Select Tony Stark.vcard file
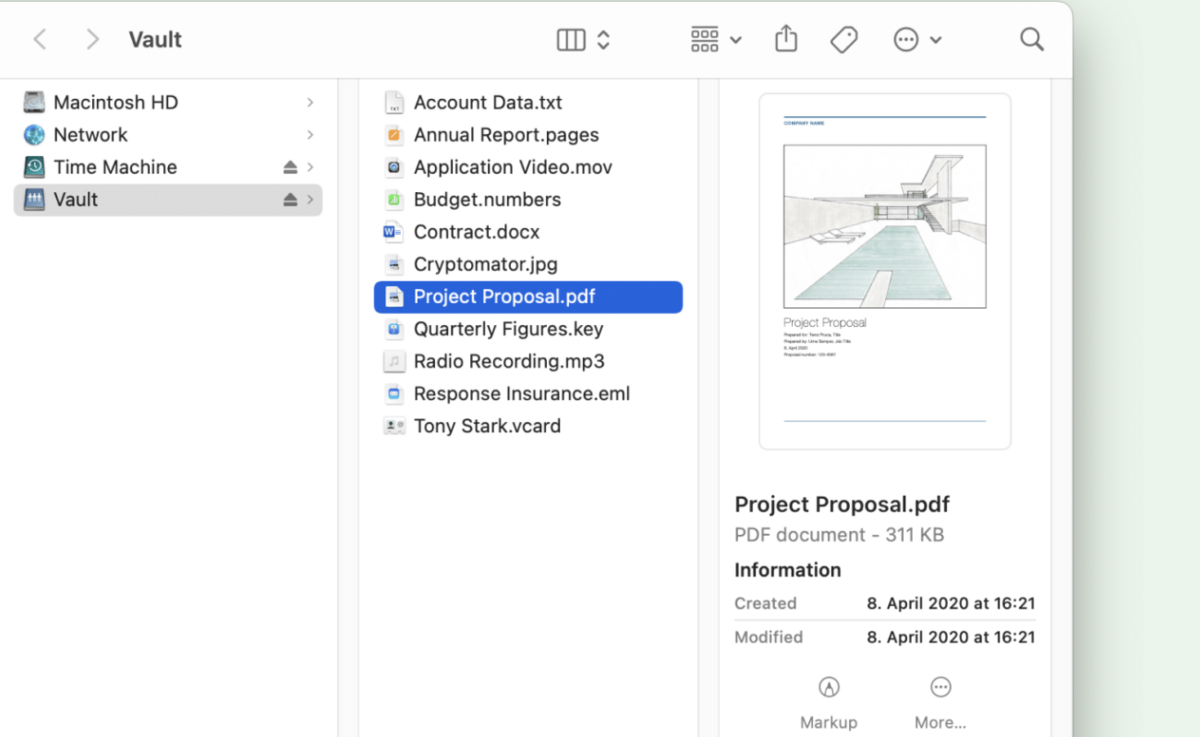The height and width of the screenshot is (737, 1200). 487,426
